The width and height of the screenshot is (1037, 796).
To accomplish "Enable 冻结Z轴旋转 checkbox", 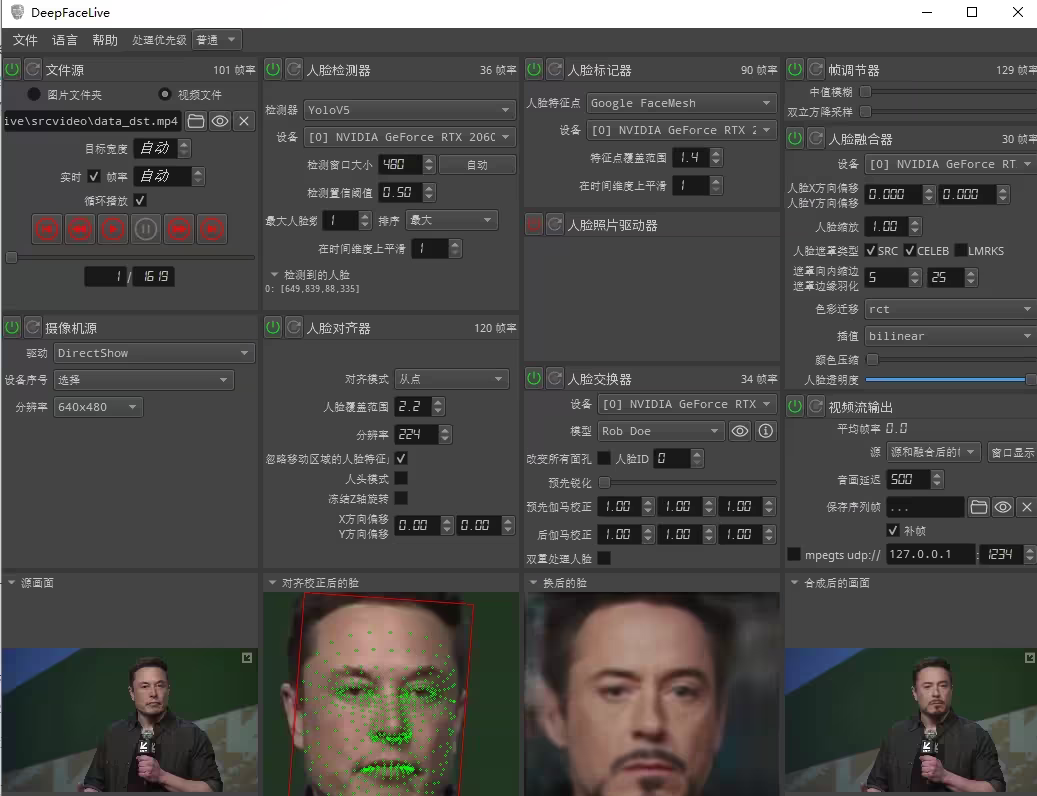I will click(x=401, y=498).
